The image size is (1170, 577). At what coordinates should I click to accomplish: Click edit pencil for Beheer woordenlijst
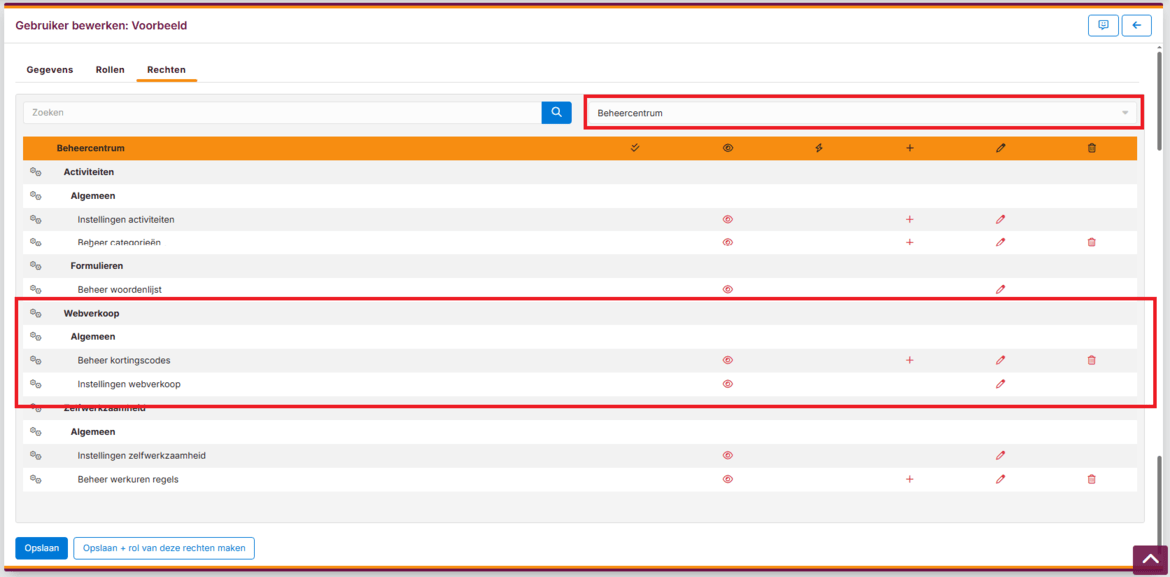[x=1000, y=290]
